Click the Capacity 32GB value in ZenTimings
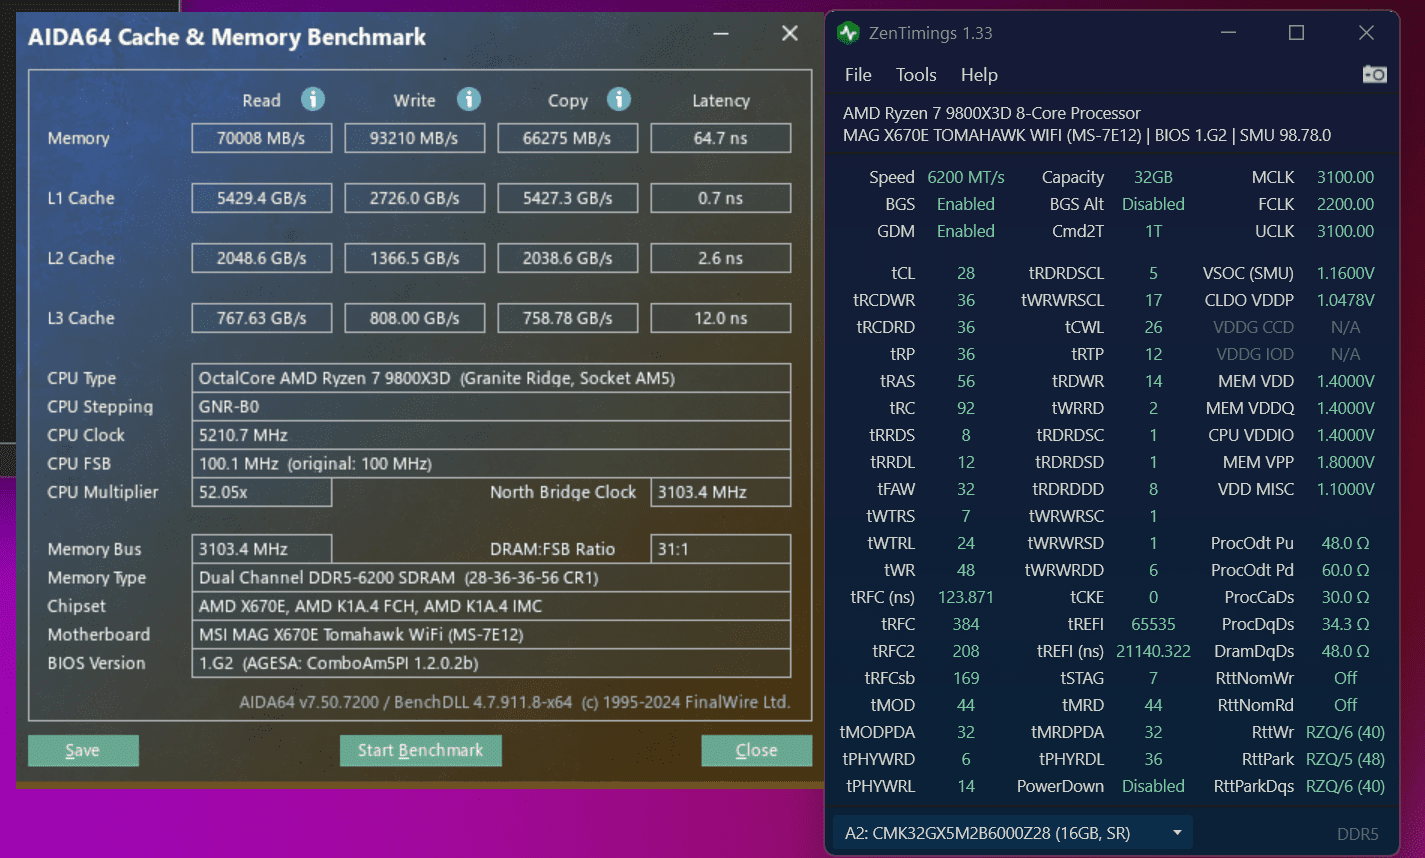 pos(1153,177)
